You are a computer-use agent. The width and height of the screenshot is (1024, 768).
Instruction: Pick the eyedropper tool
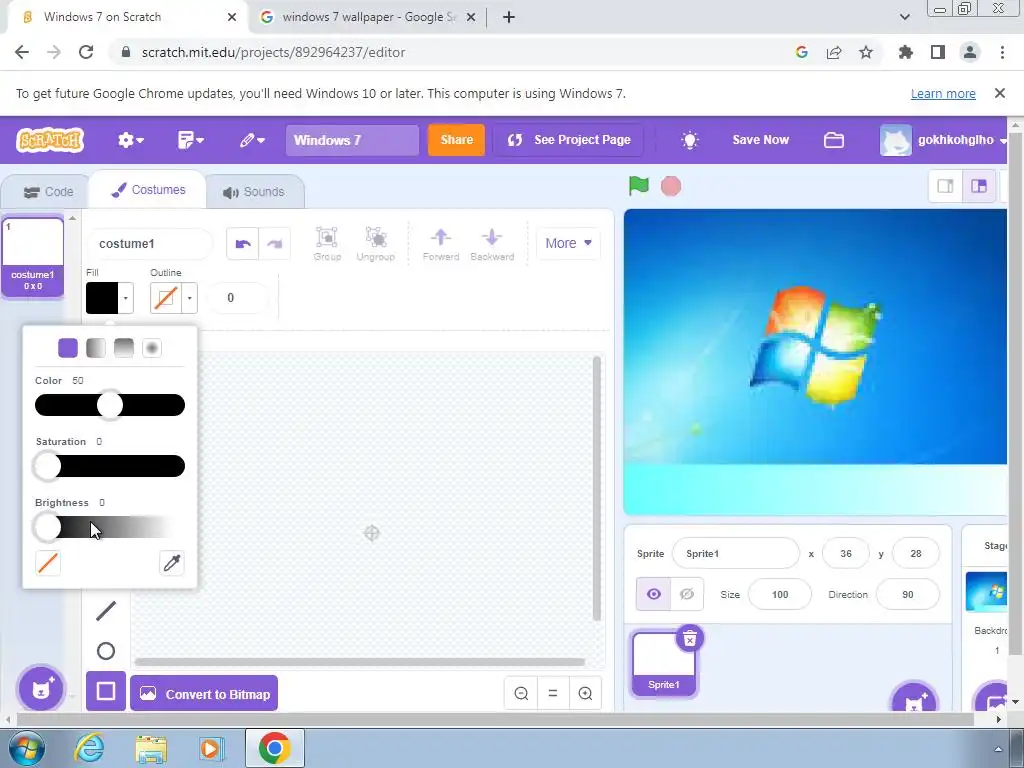click(x=172, y=563)
